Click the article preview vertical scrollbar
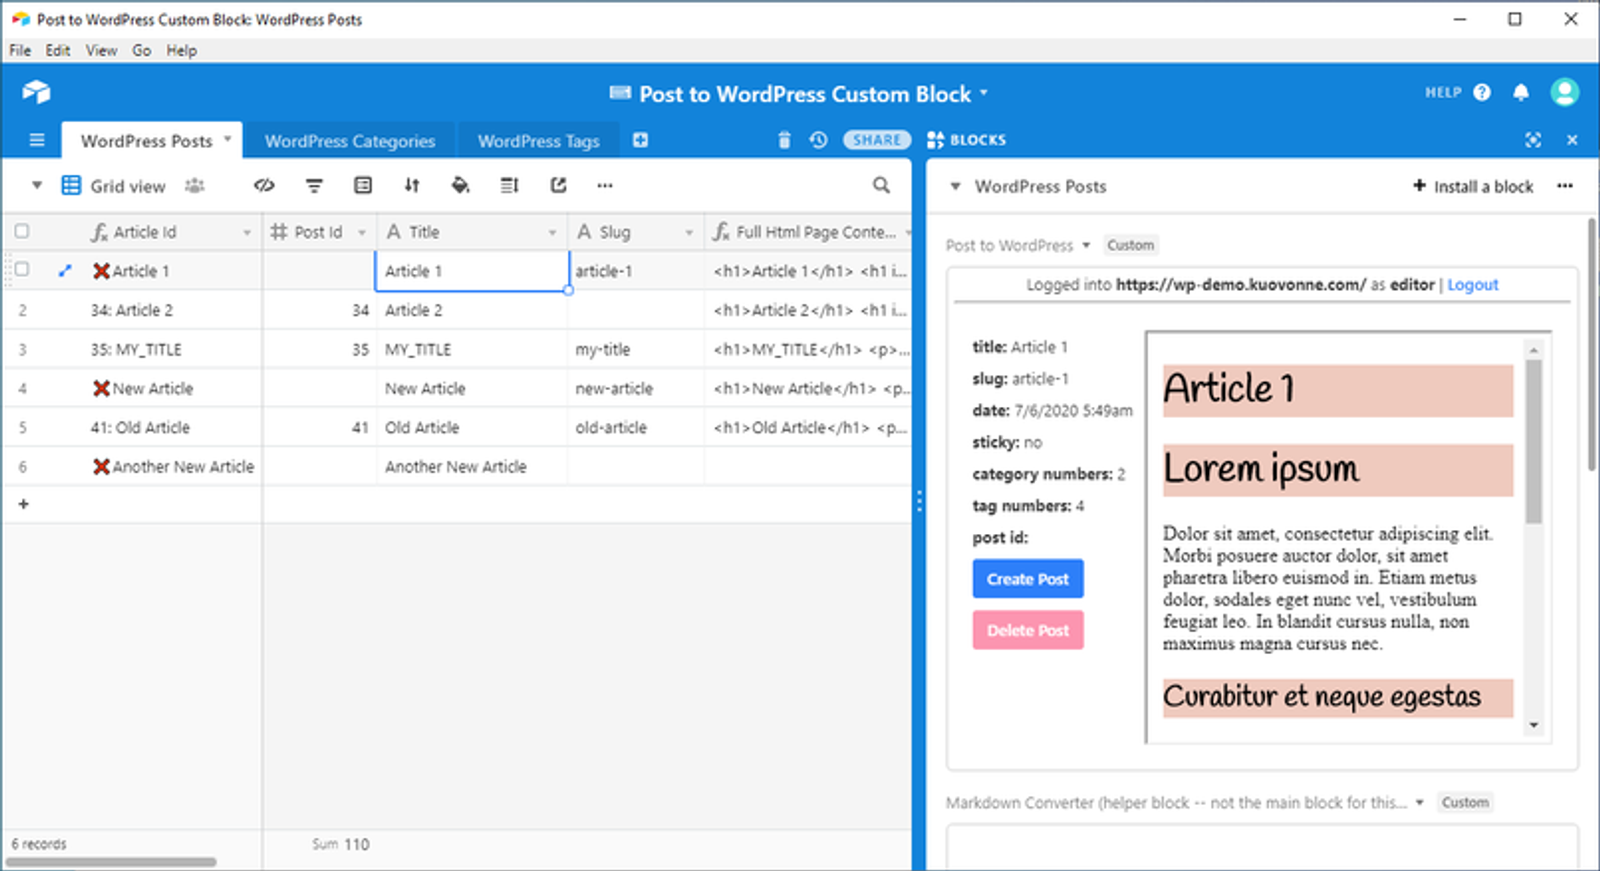The height and width of the screenshot is (871, 1600). tap(1534, 440)
